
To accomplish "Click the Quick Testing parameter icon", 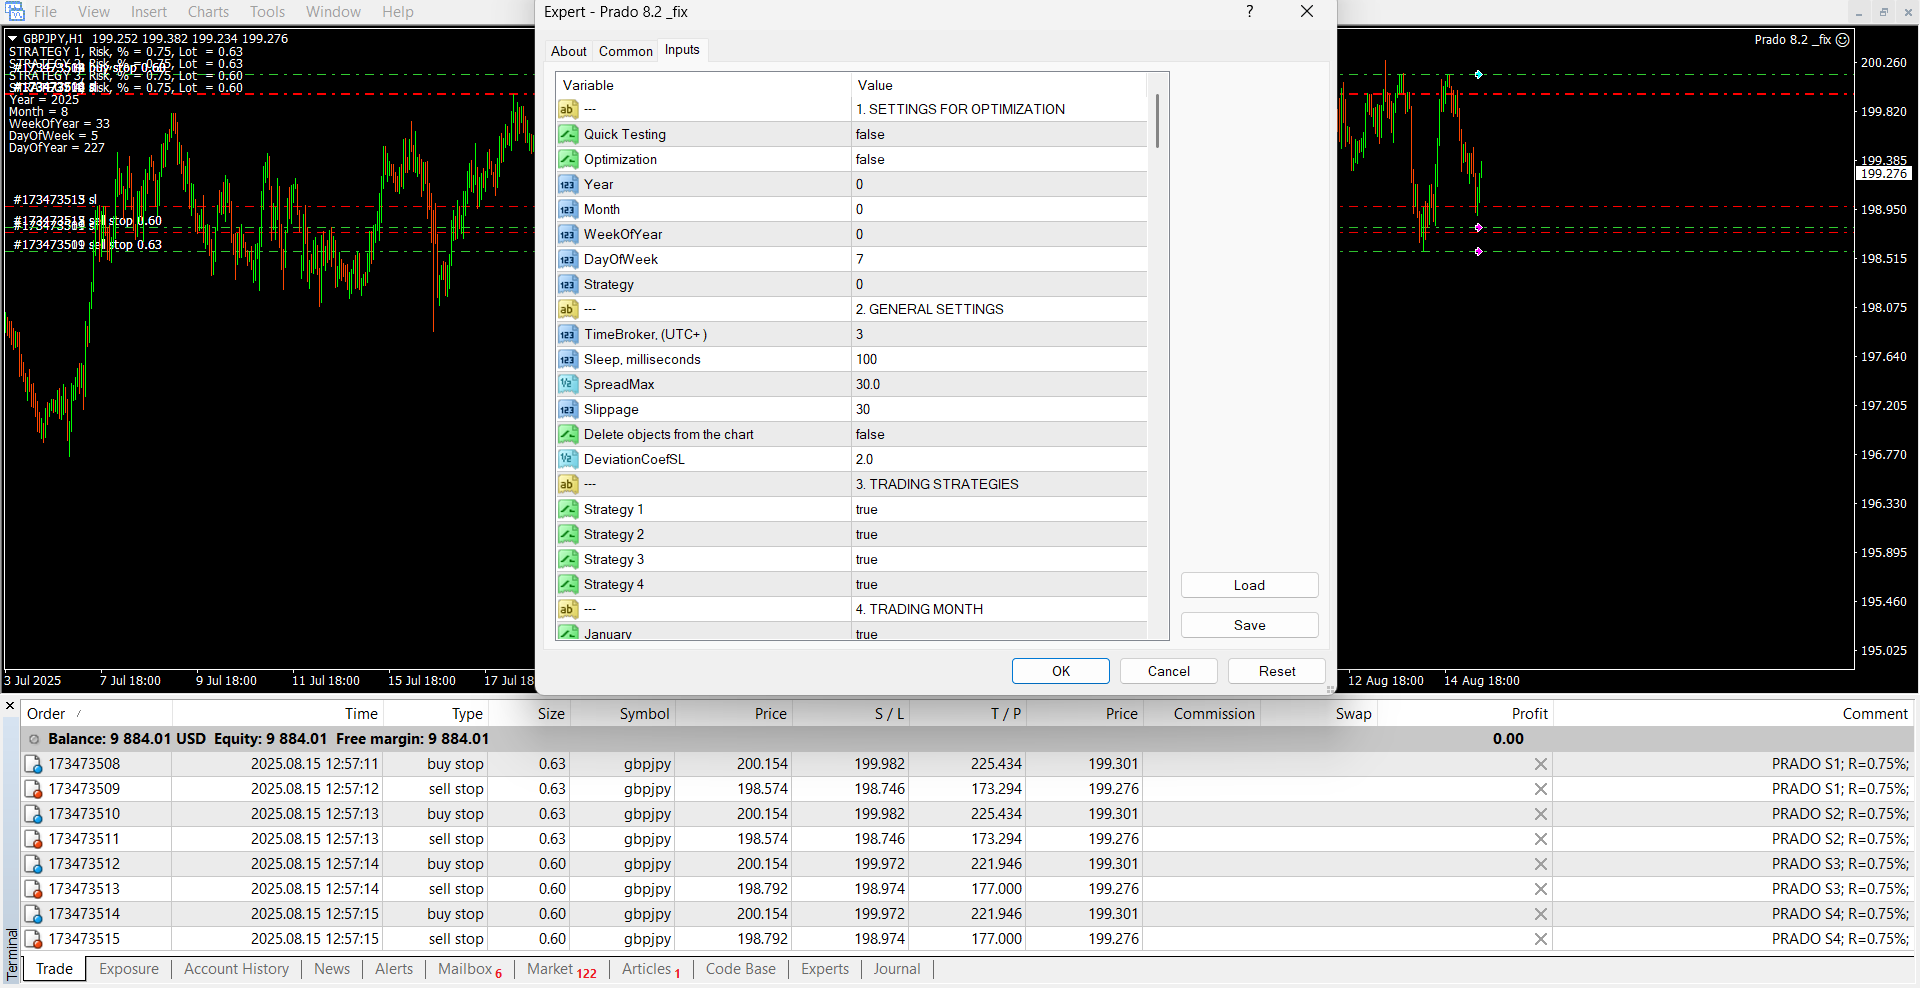I will 568,134.
